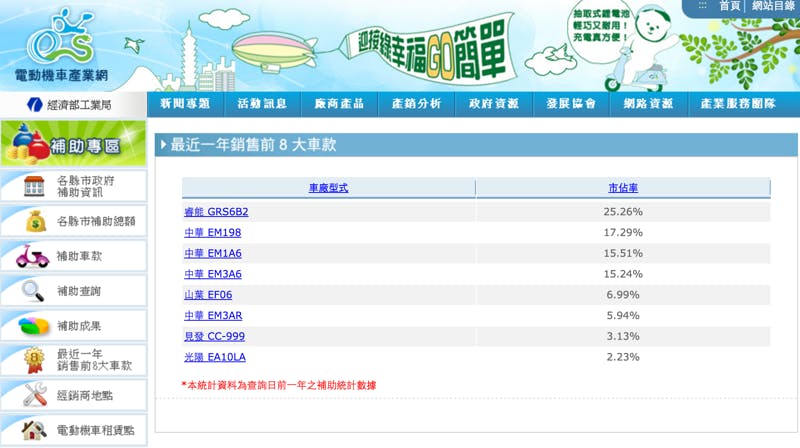Click the money bag icon for 各縣市補助總額
The image size is (800, 448).
pyautogui.click(x=36, y=221)
